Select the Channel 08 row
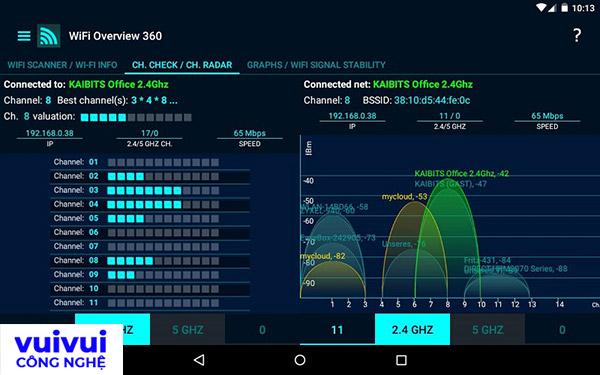This screenshot has height=375, width=600. tap(150, 261)
